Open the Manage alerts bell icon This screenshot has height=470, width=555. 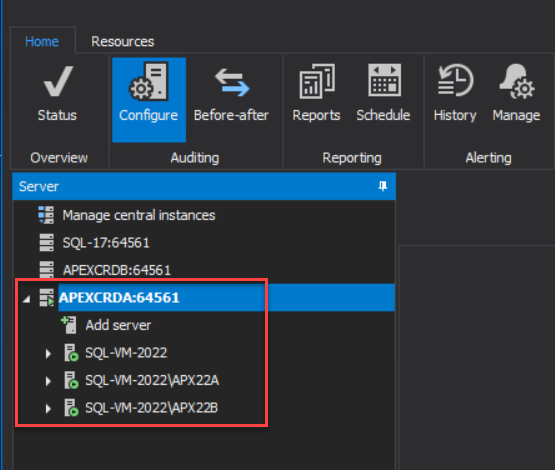click(x=517, y=81)
